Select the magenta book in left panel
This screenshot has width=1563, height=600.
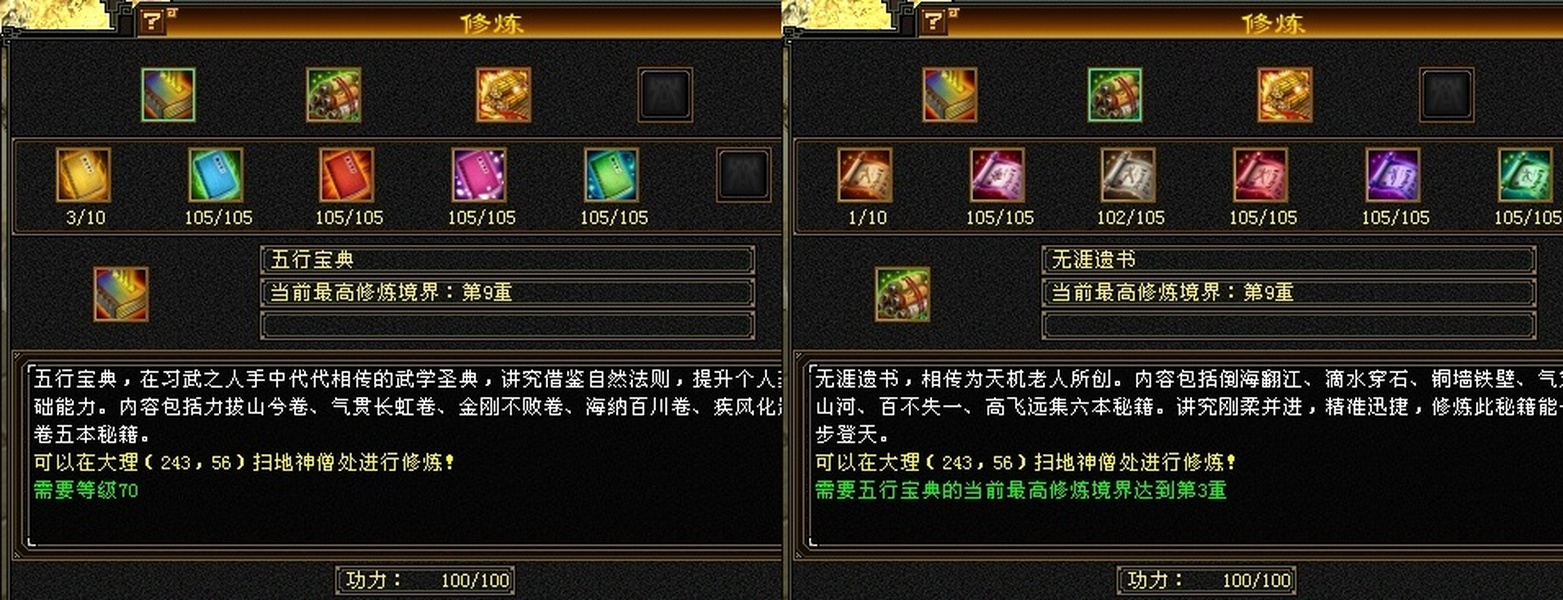479,175
